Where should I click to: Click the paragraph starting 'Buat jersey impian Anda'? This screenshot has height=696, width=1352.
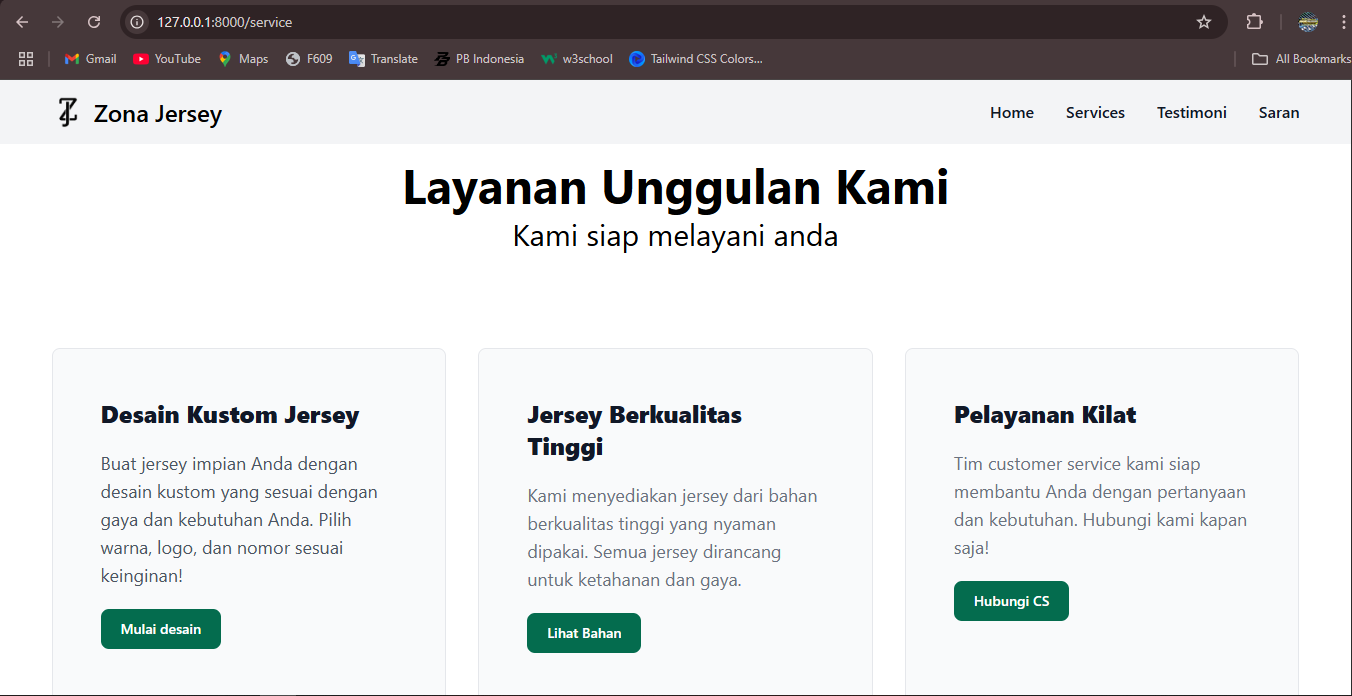(x=240, y=520)
